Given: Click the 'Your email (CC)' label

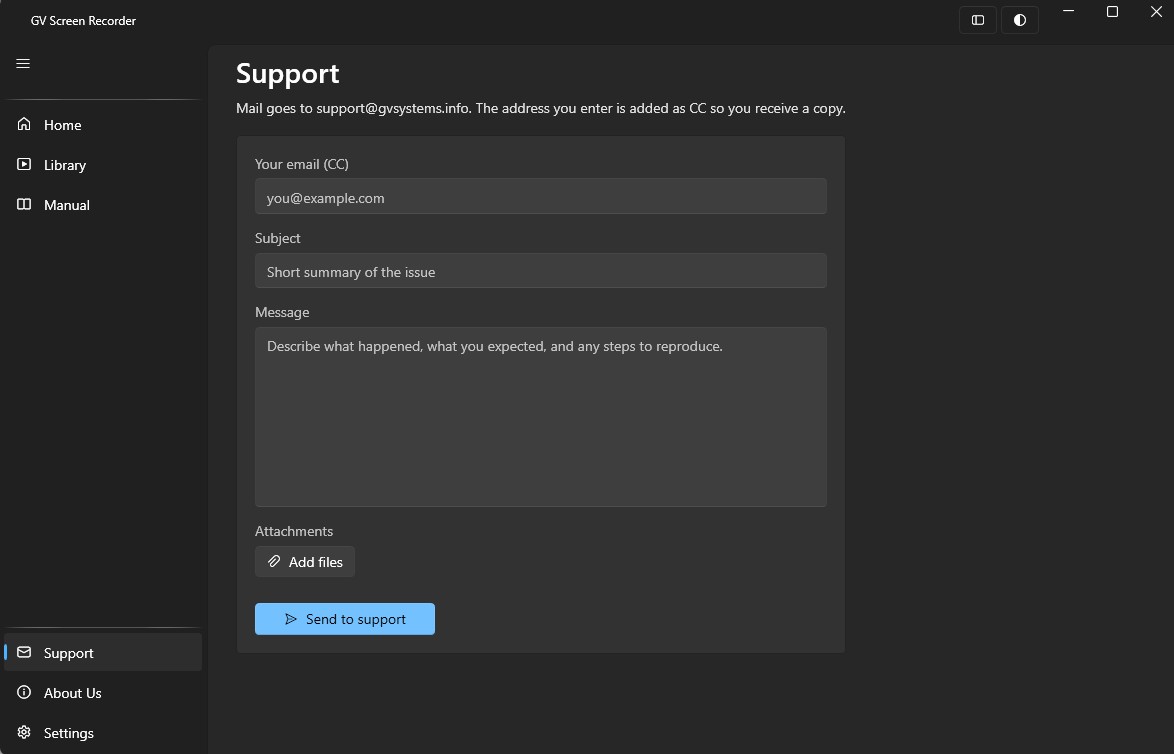Looking at the screenshot, I should pos(302,164).
